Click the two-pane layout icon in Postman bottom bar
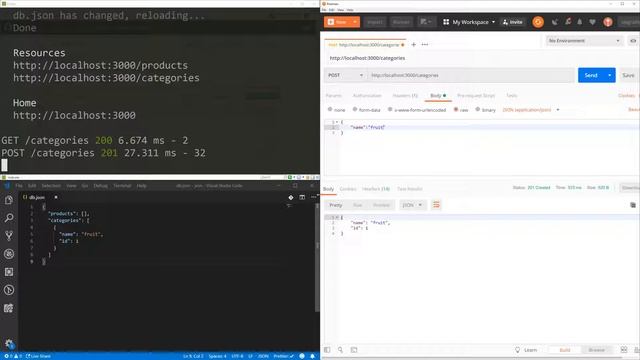The width and height of the screenshot is (640, 360). pyautogui.click(x=624, y=350)
